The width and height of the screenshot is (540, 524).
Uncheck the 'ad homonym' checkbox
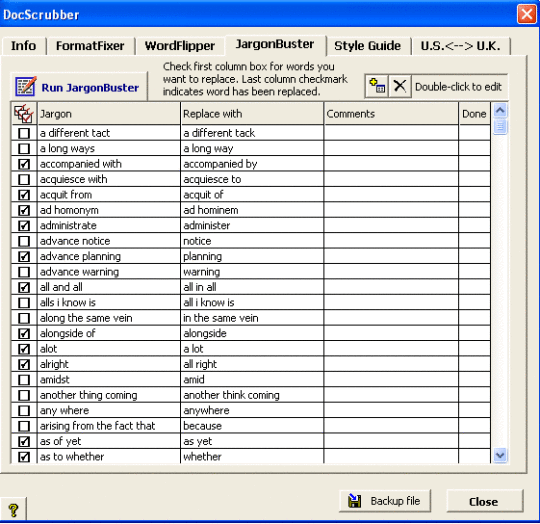pyautogui.click(x=24, y=210)
